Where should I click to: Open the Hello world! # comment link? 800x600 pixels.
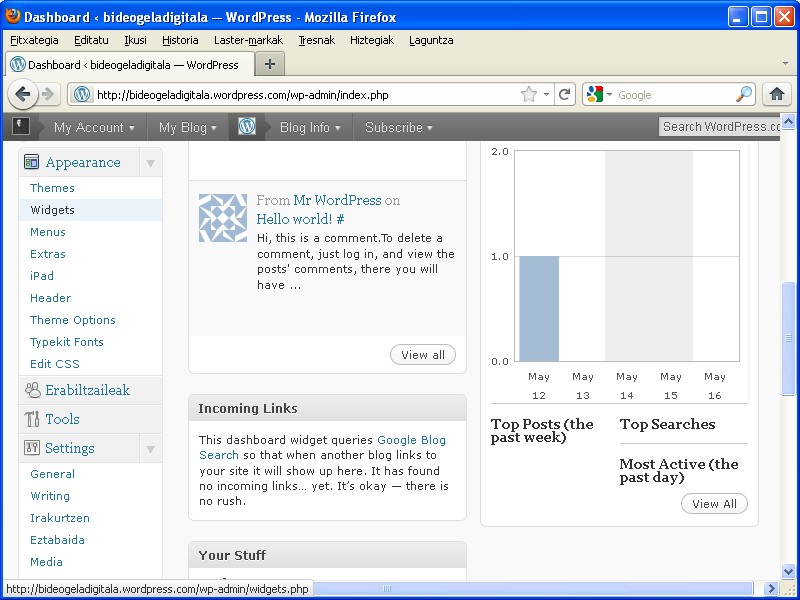click(x=301, y=219)
